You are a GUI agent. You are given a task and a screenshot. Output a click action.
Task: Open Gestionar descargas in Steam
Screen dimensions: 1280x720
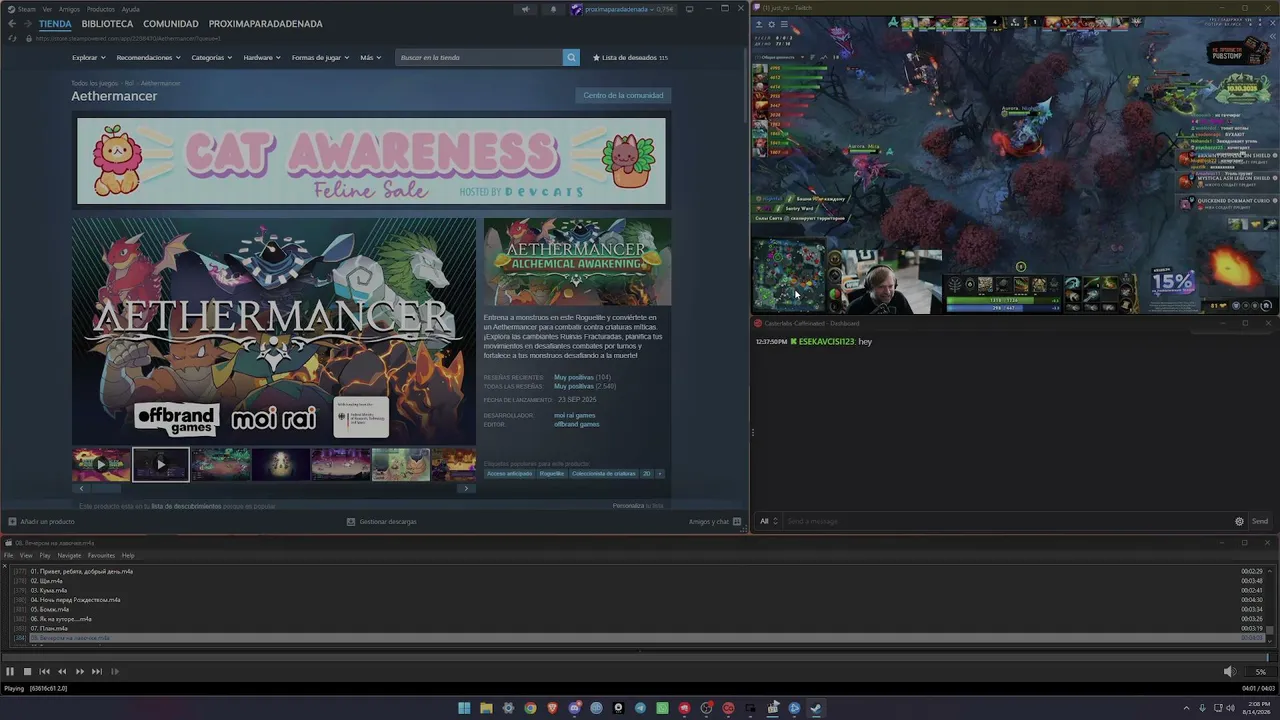[381, 521]
